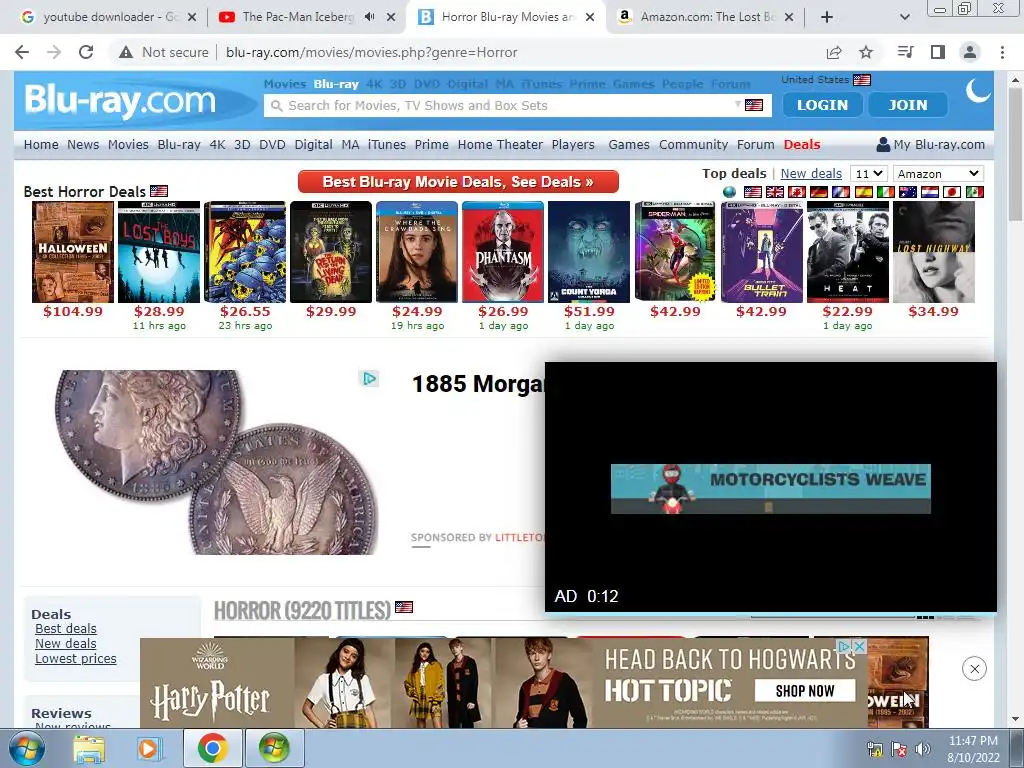Screen dimensions: 1024x768
Task: Close the bottom banner with circled X
Action: point(974,669)
